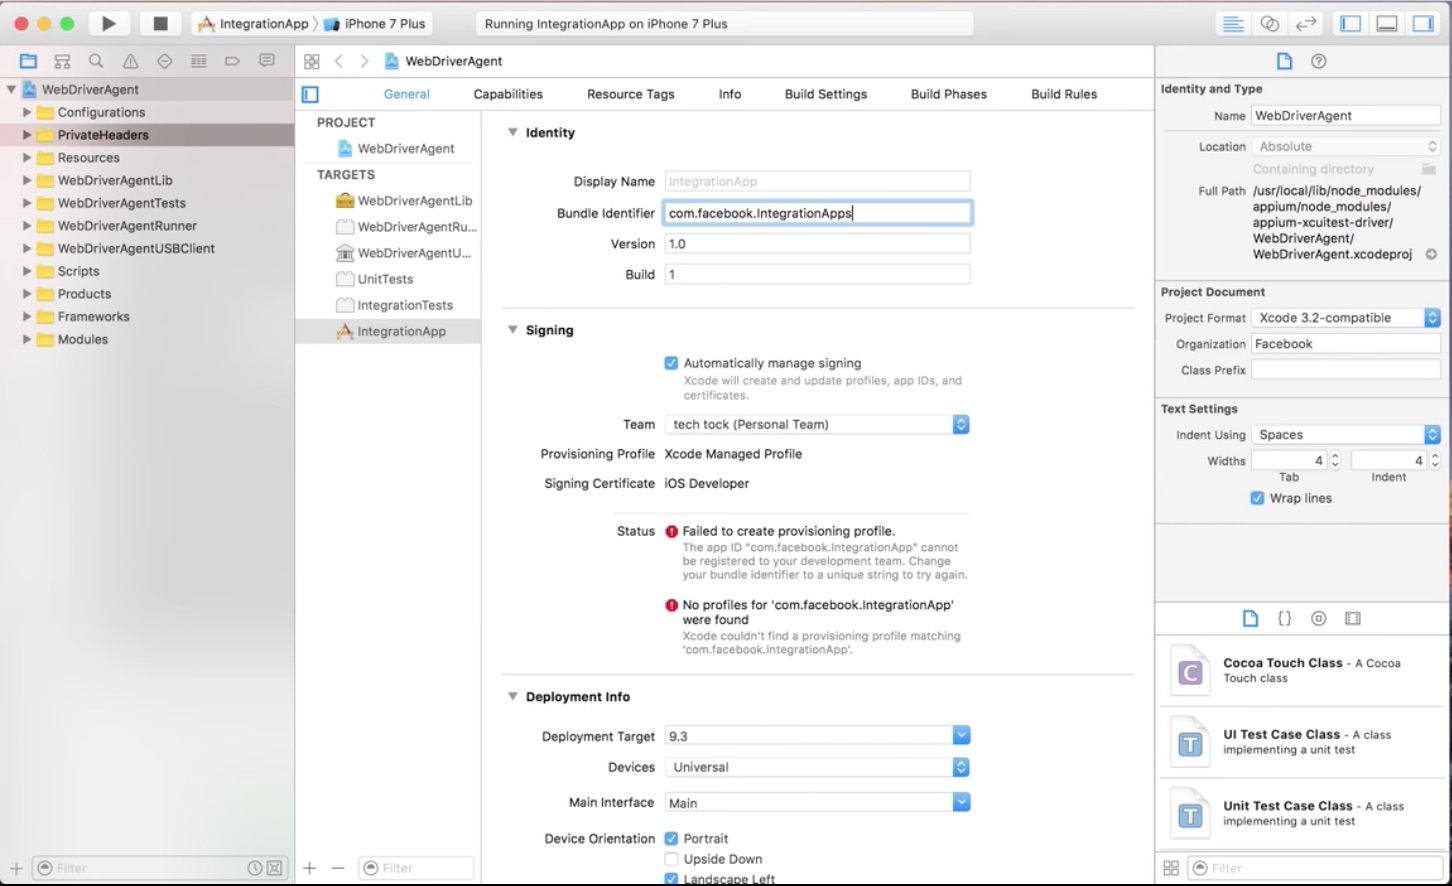Viewport: 1452px width, 886px height.
Task: Uncheck Portrait device orientation
Action: tap(671, 838)
